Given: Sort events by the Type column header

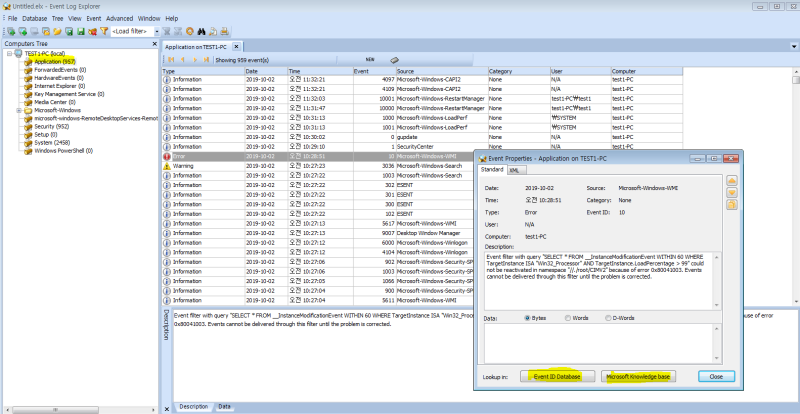Looking at the screenshot, I should (x=203, y=71).
